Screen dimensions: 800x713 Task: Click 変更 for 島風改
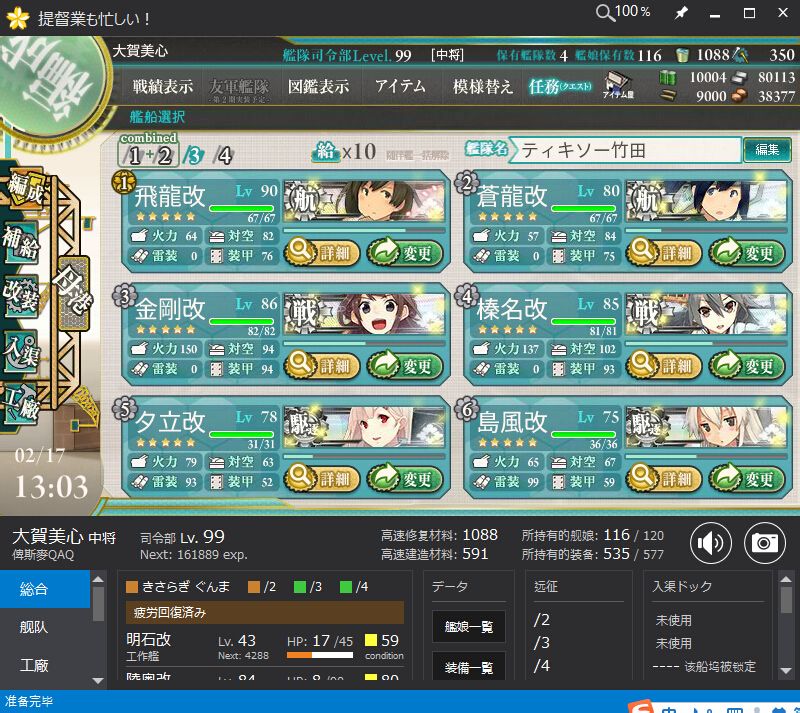[746, 479]
